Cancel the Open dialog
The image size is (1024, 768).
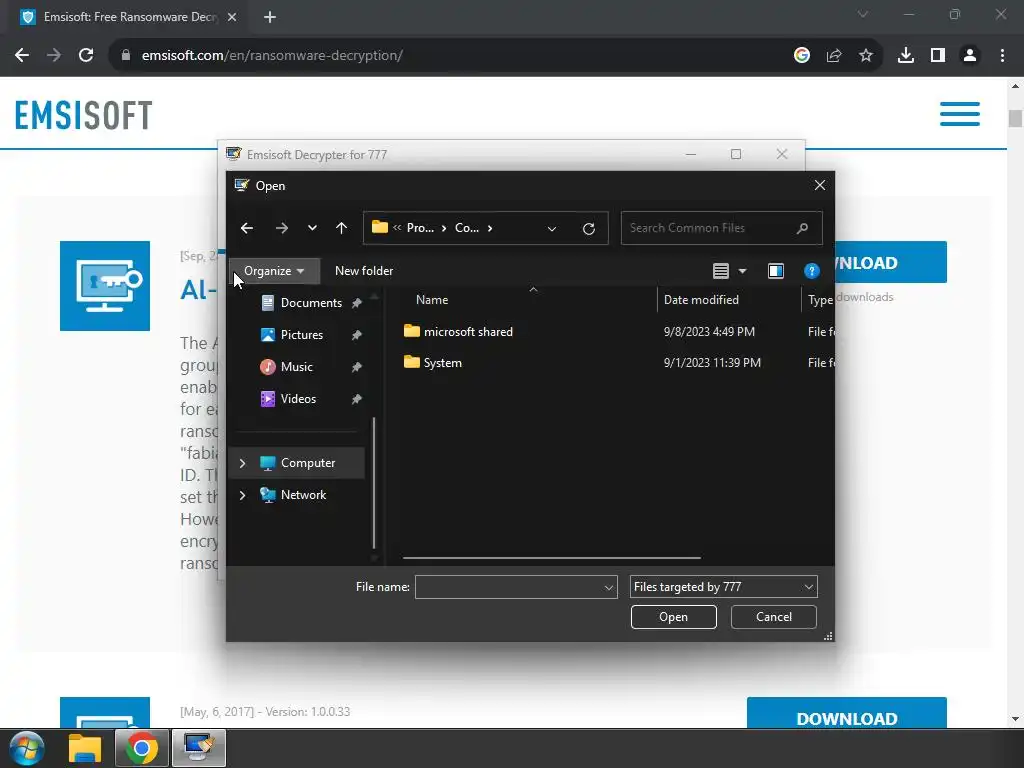[x=773, y=617]
